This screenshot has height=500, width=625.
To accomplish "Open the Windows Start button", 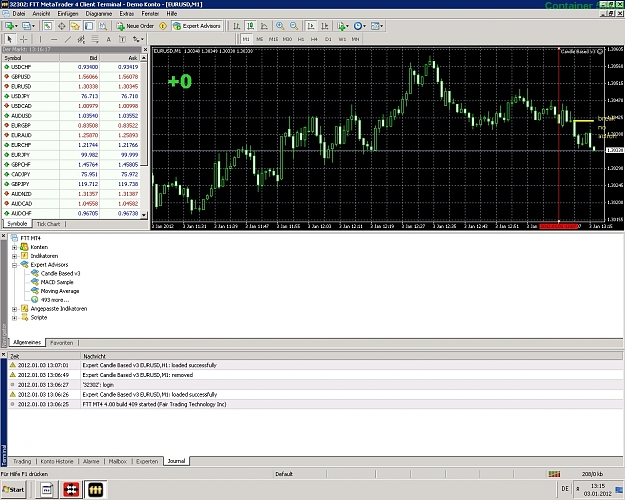I will click(13, 489).
